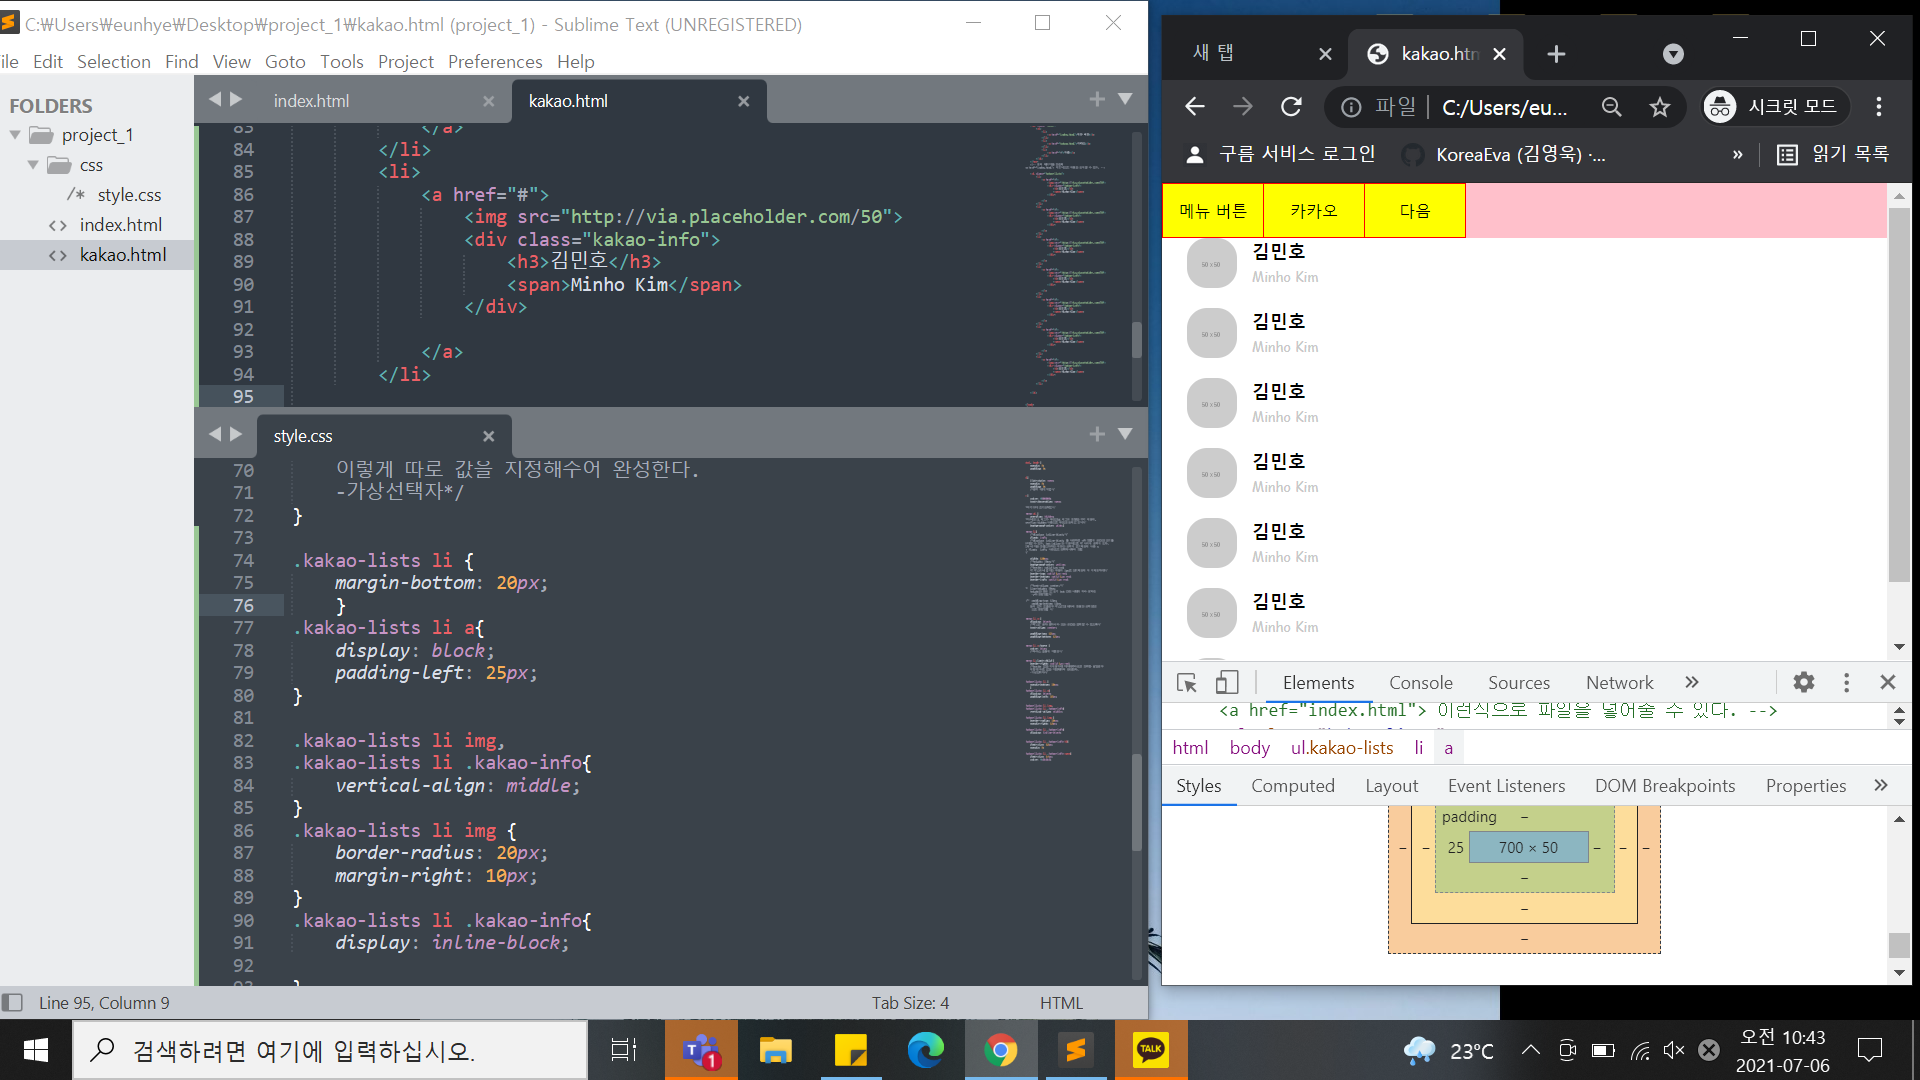Collapse the project_1 folder

[x=15, y=135]
